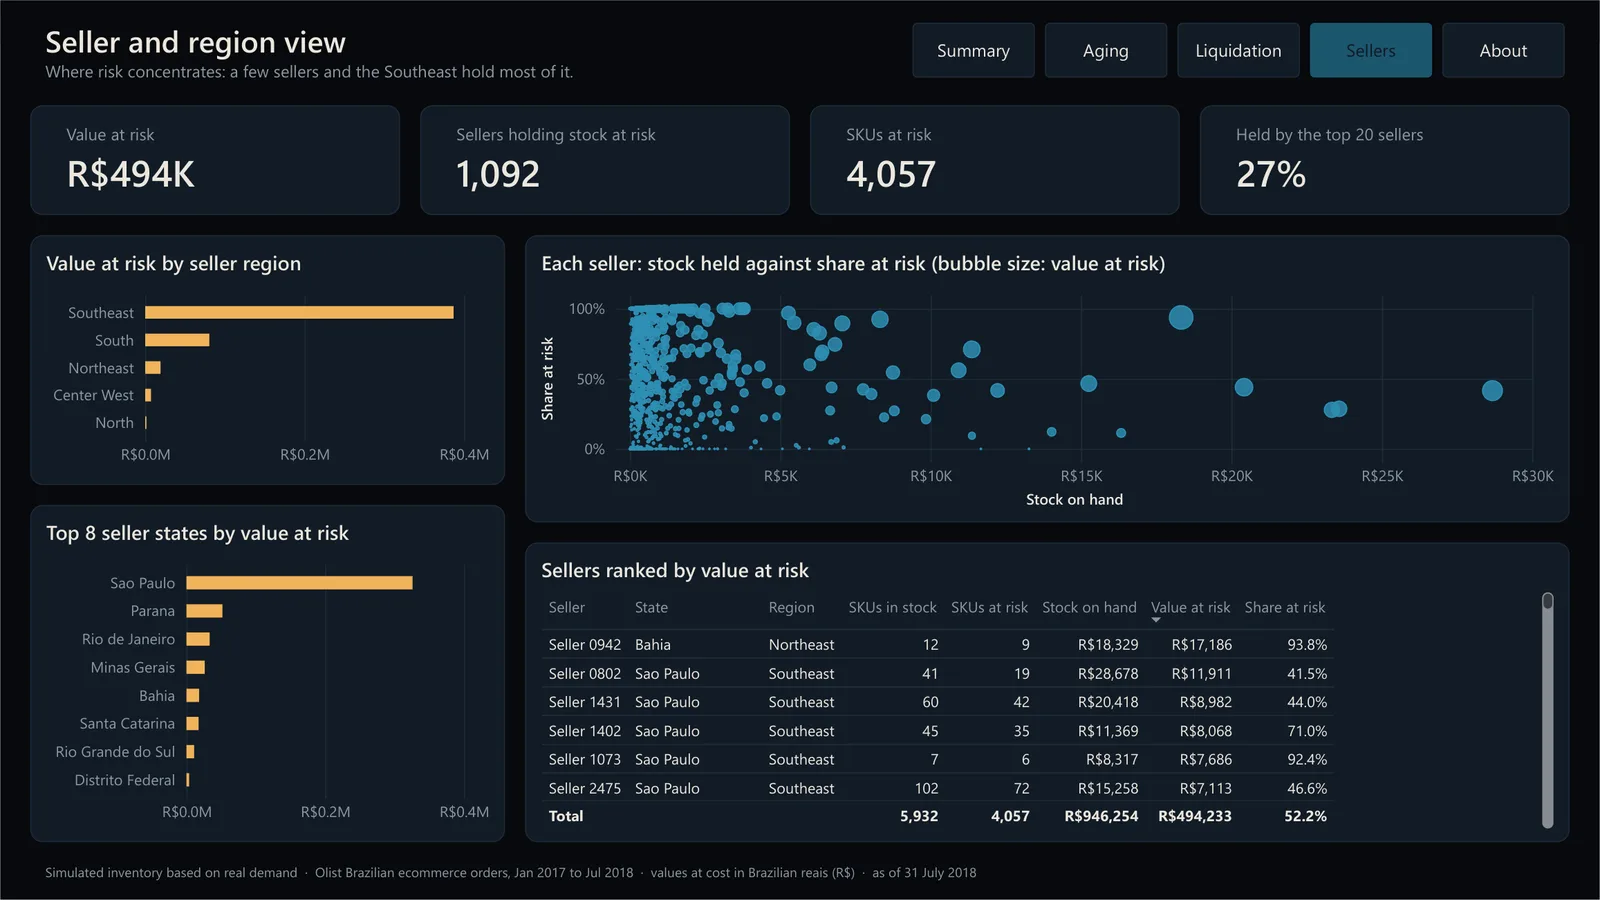Select the Parana bar in states chart
Viewport: 1600px width, 900px height.
click(204, 611)
